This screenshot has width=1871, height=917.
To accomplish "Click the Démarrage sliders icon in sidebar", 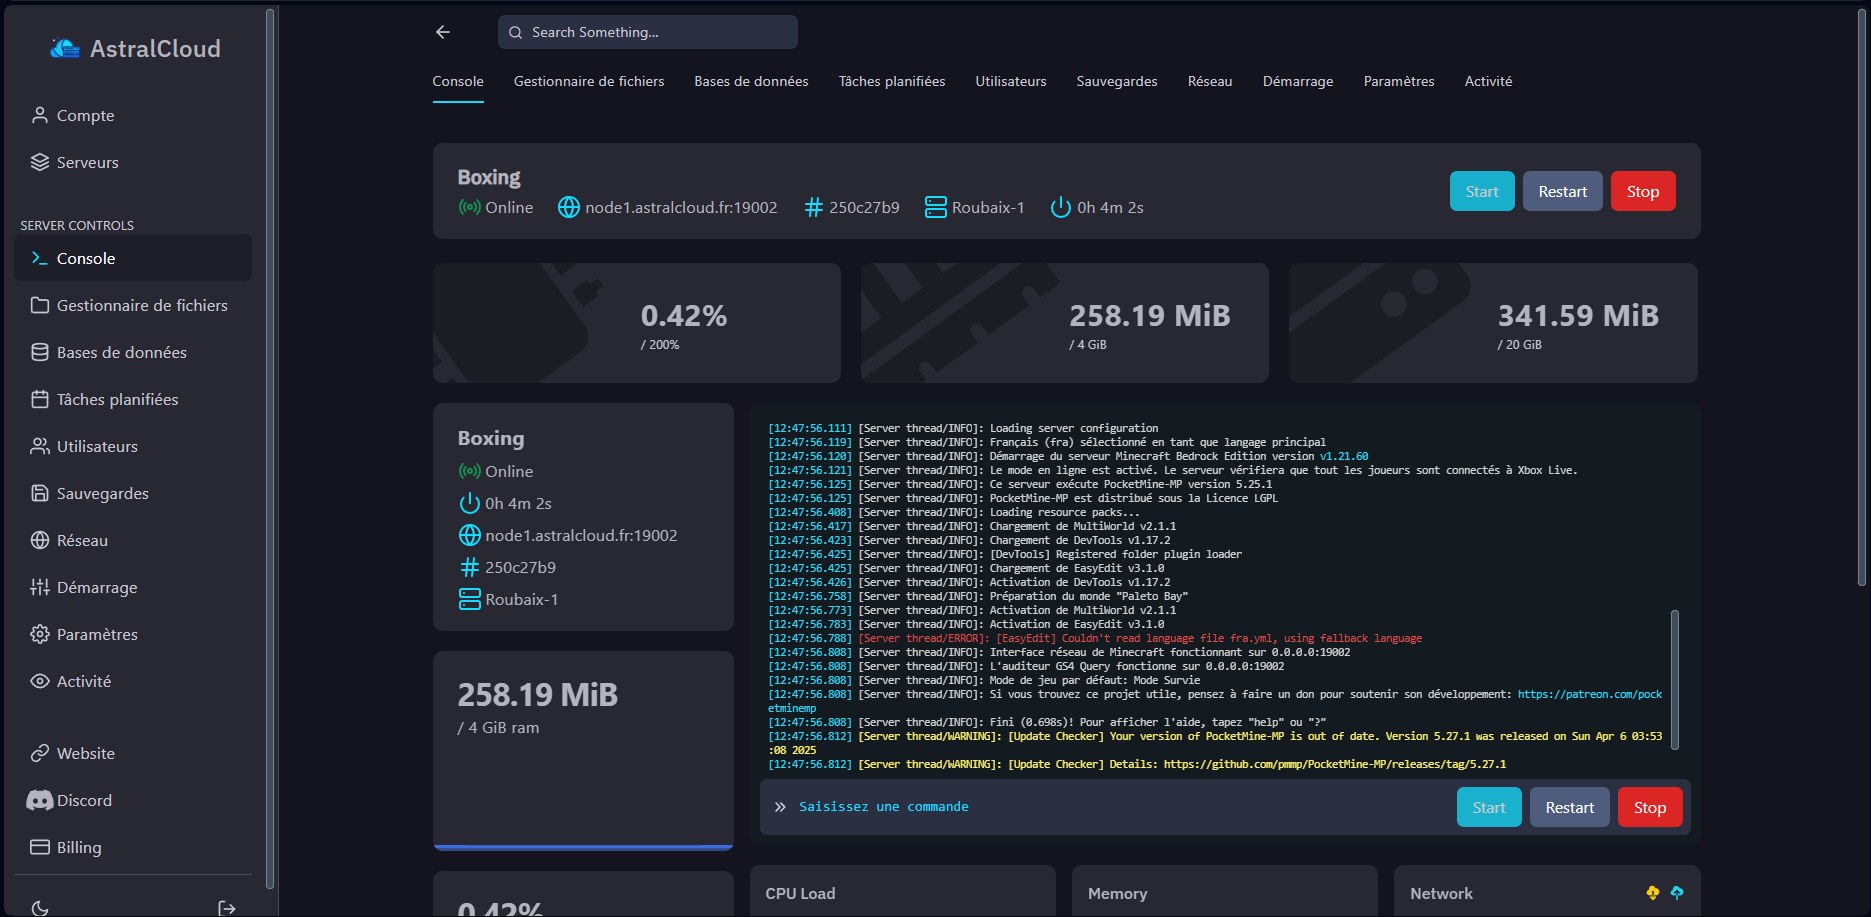I will pyautogui.click(x=40, y=587).
